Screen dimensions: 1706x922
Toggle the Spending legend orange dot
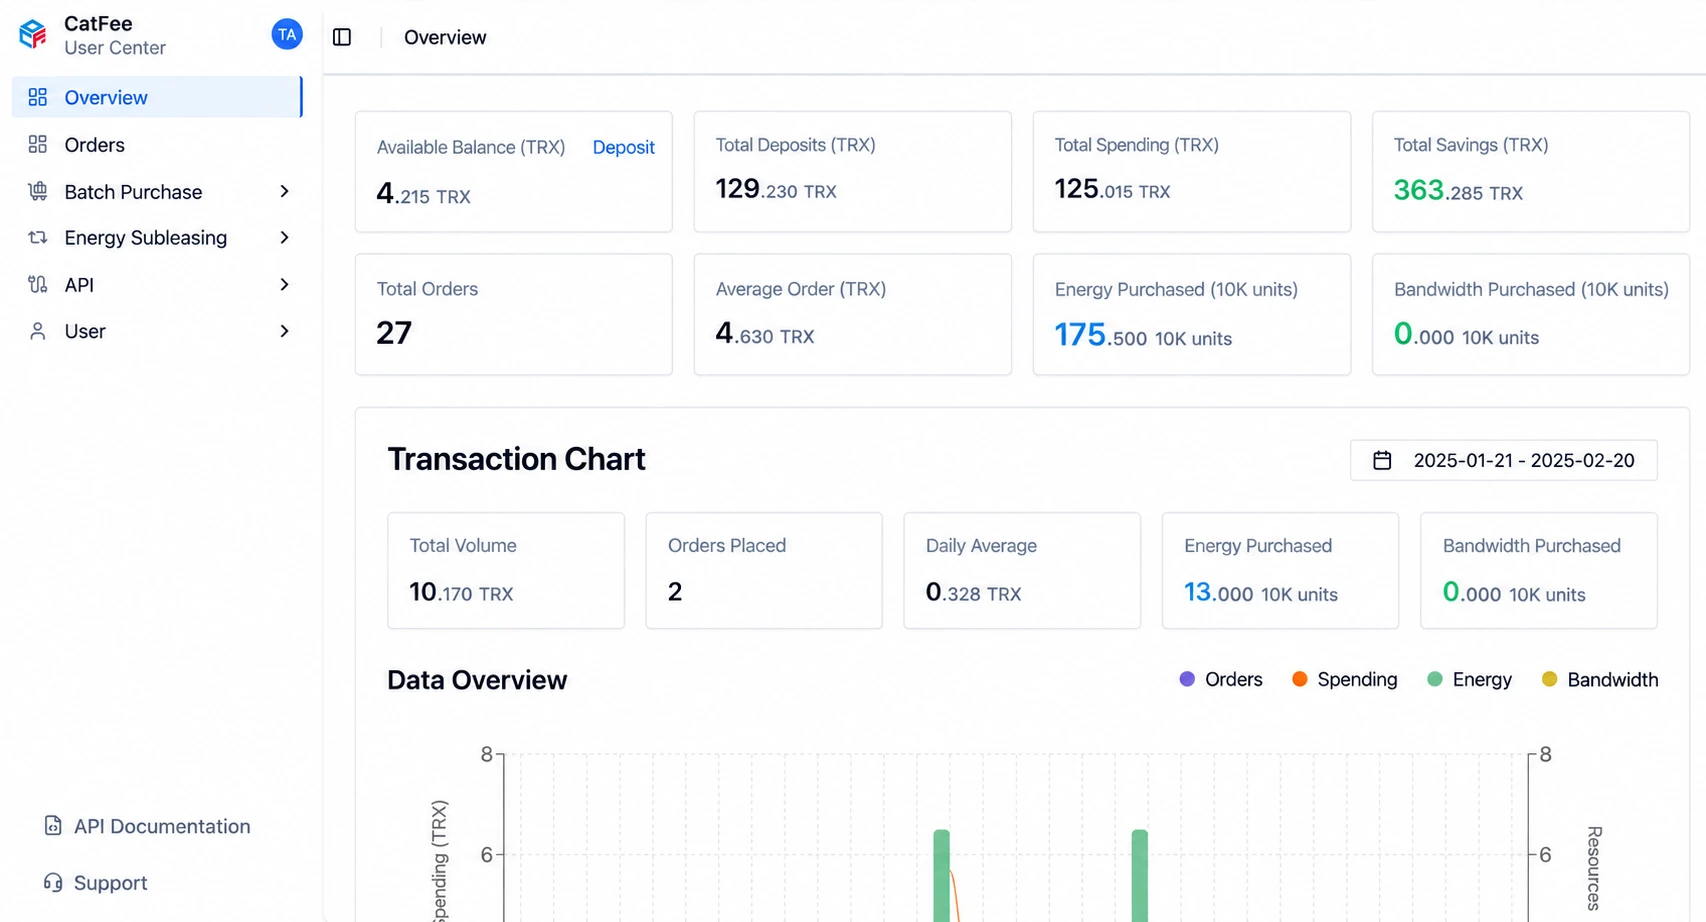pyautogui.click(x=1300, y=679)
